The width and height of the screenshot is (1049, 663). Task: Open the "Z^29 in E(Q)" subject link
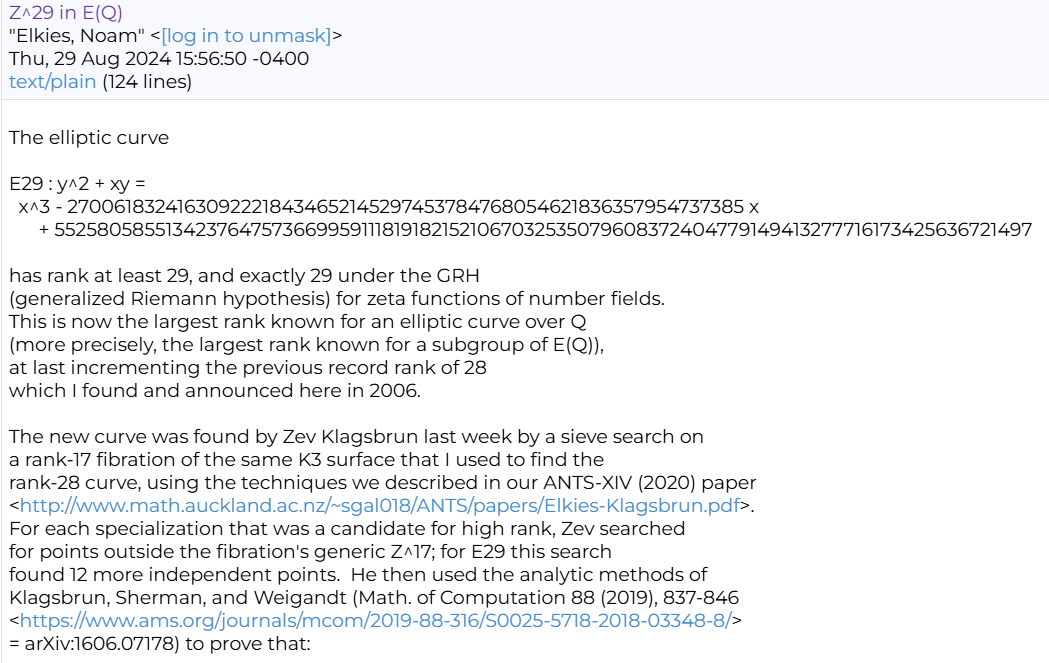tap(66, 13)
